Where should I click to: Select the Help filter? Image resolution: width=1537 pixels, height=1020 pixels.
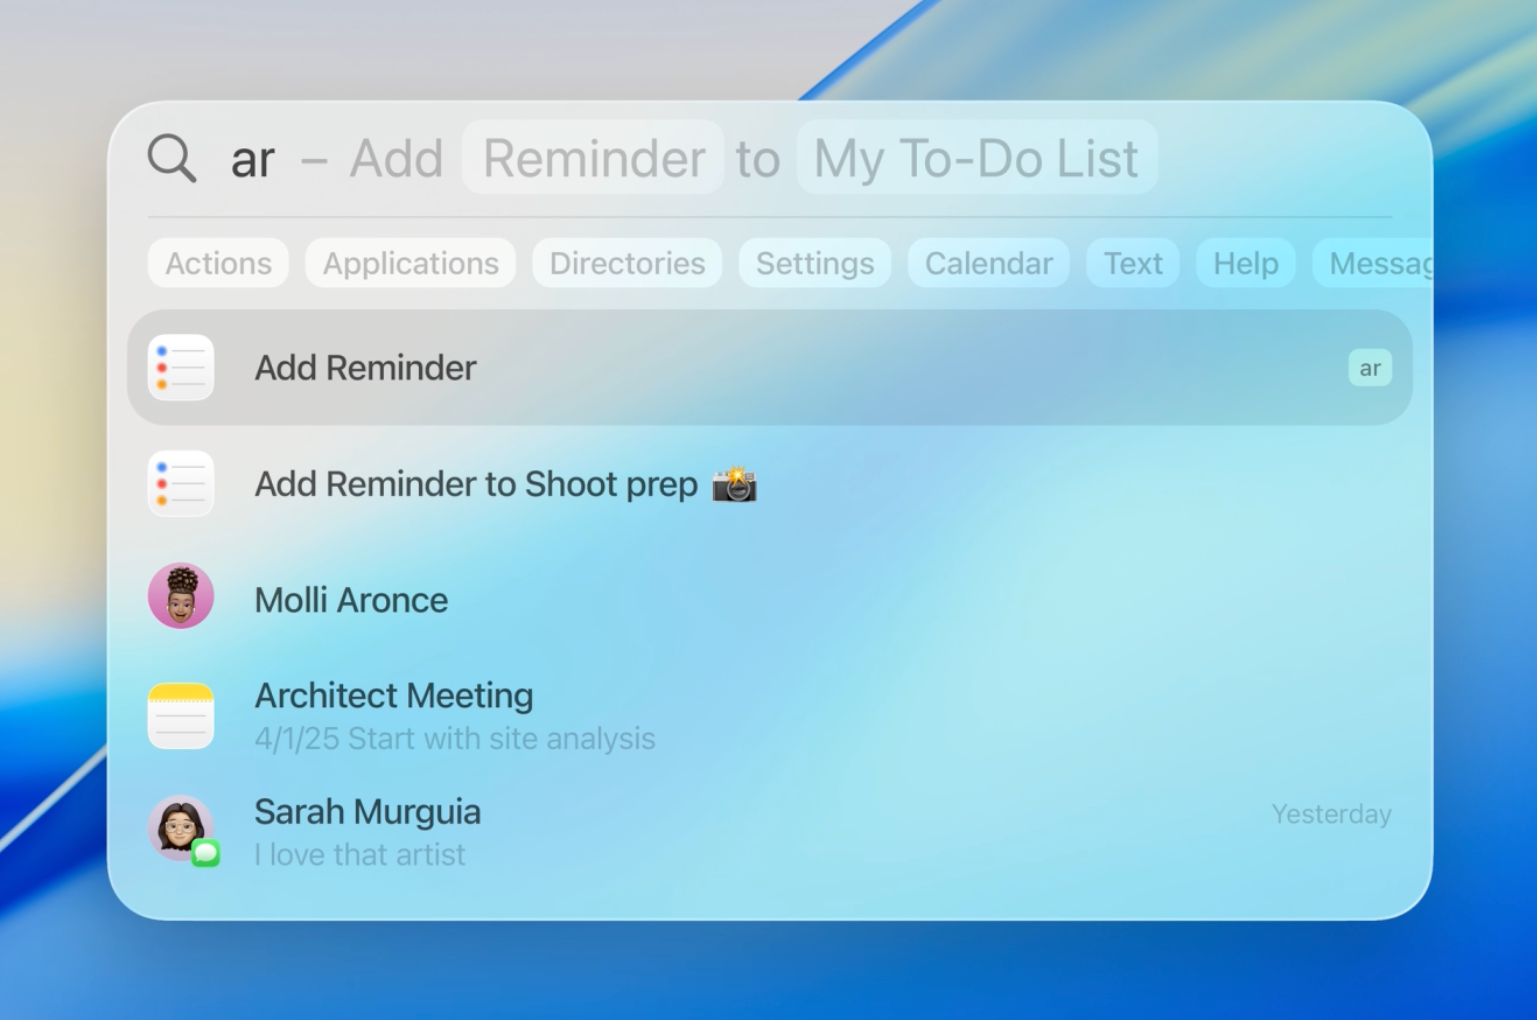(1246, 263)
